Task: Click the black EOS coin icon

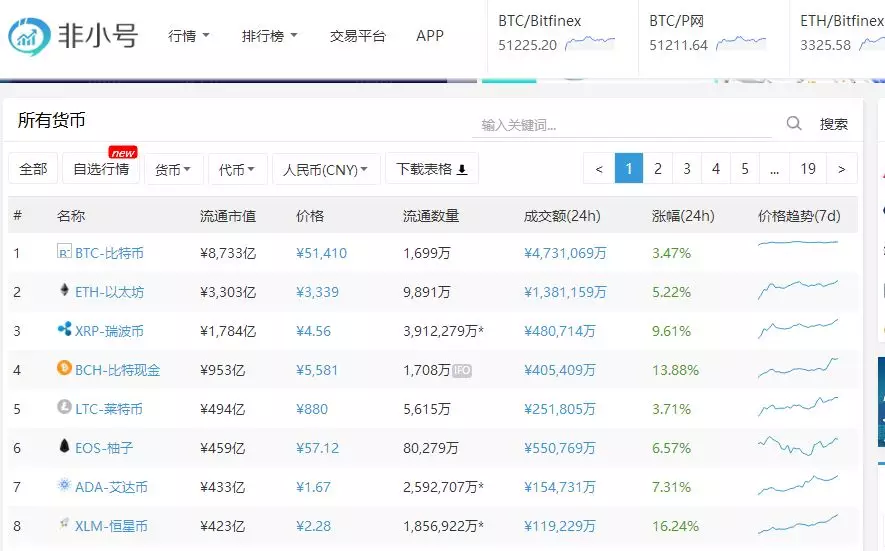Action: pos(64,446)
